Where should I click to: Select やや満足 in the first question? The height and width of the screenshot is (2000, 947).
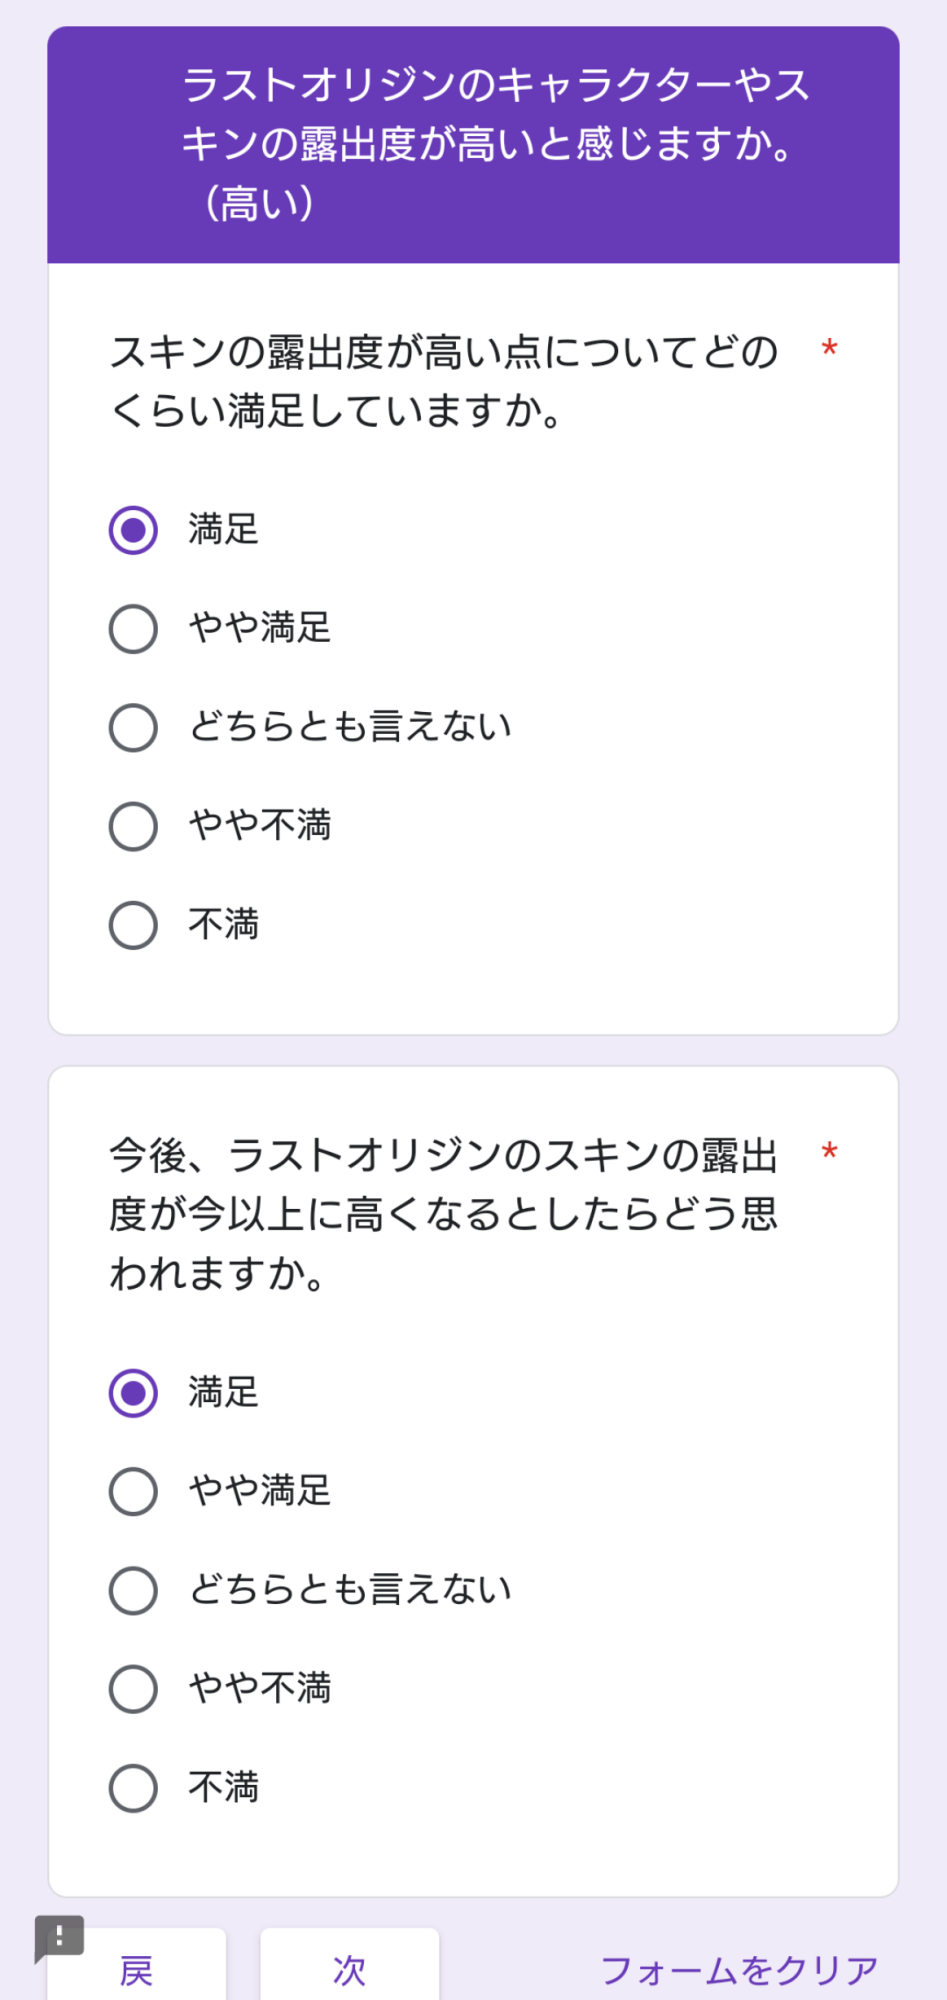click(133, 629)
